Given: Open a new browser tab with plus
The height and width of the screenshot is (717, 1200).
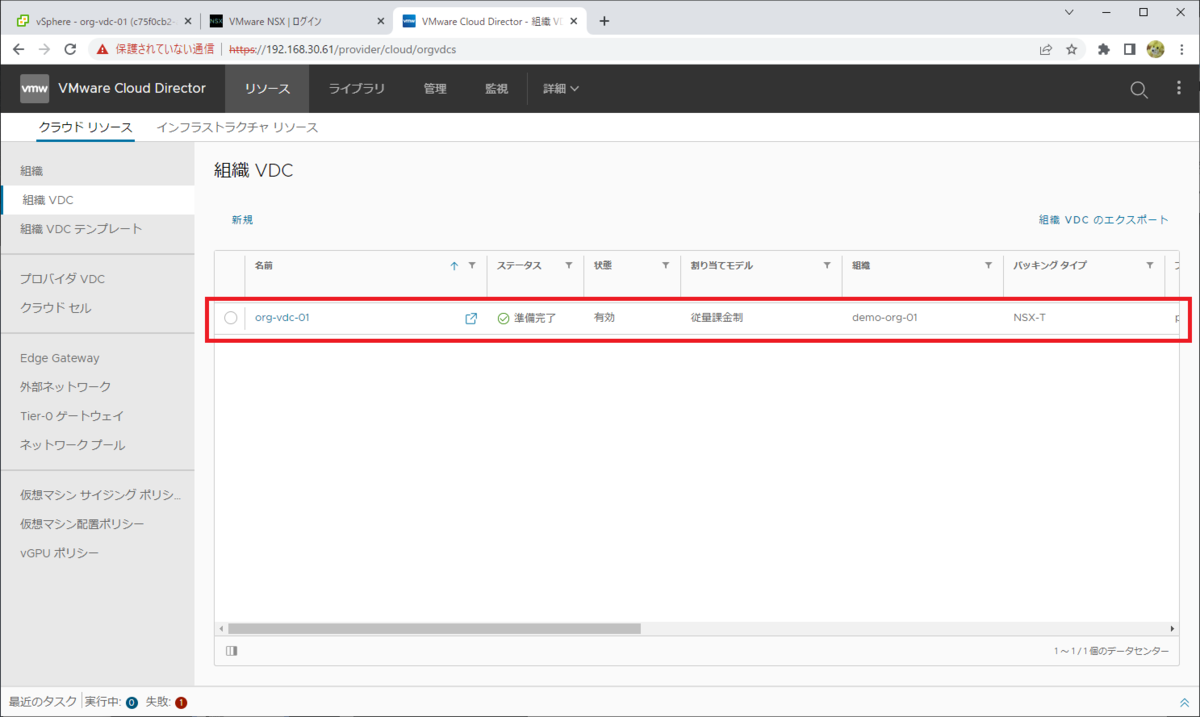Looking at the screenshot, I should [604, 21].
